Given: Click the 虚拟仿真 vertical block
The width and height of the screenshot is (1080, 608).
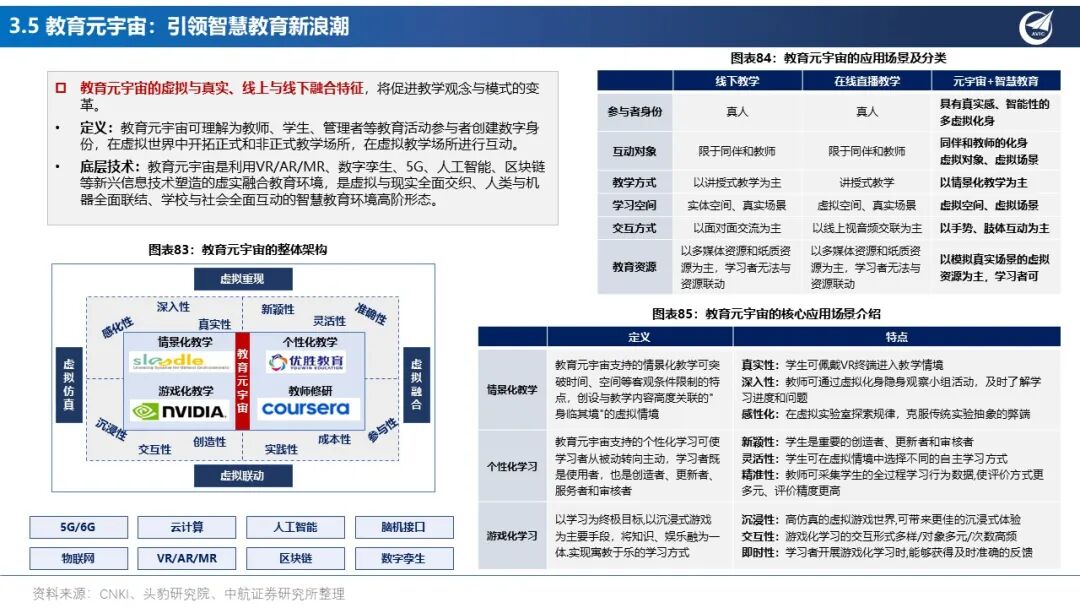Looking at the screenshot, I should (x=69, y=385).
